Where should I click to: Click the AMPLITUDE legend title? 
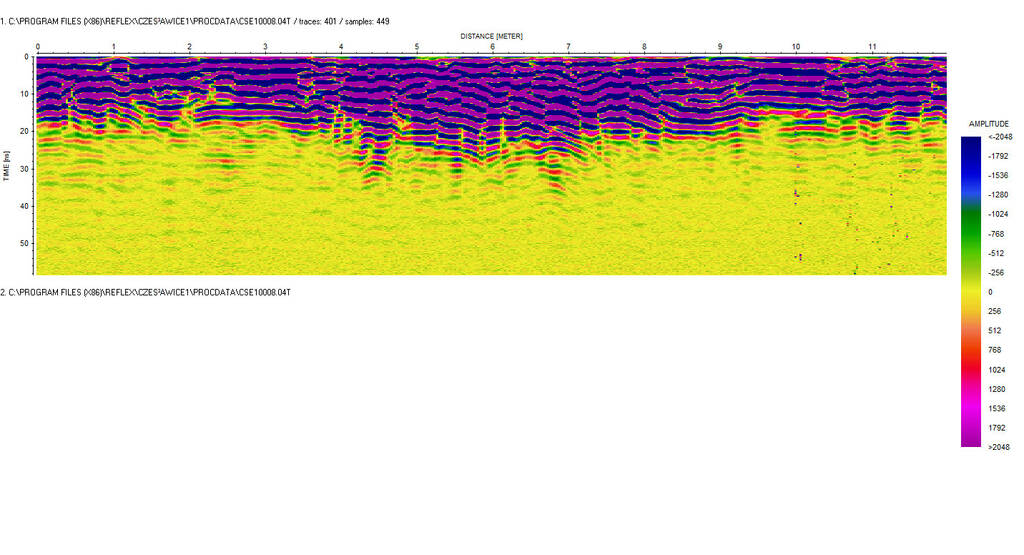pos(988,123)
